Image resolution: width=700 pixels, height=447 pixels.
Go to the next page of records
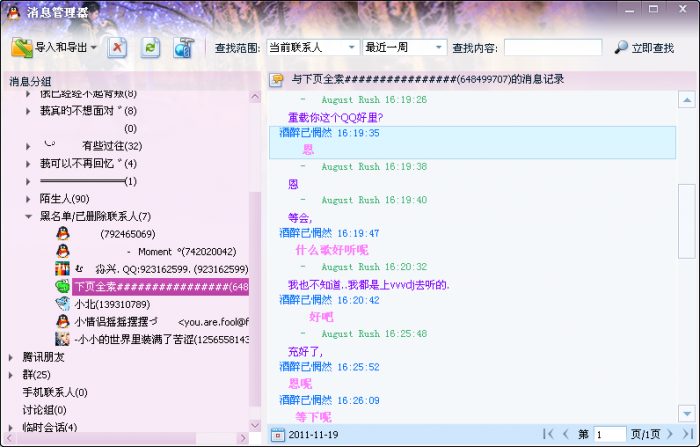(x=670, y=434)
